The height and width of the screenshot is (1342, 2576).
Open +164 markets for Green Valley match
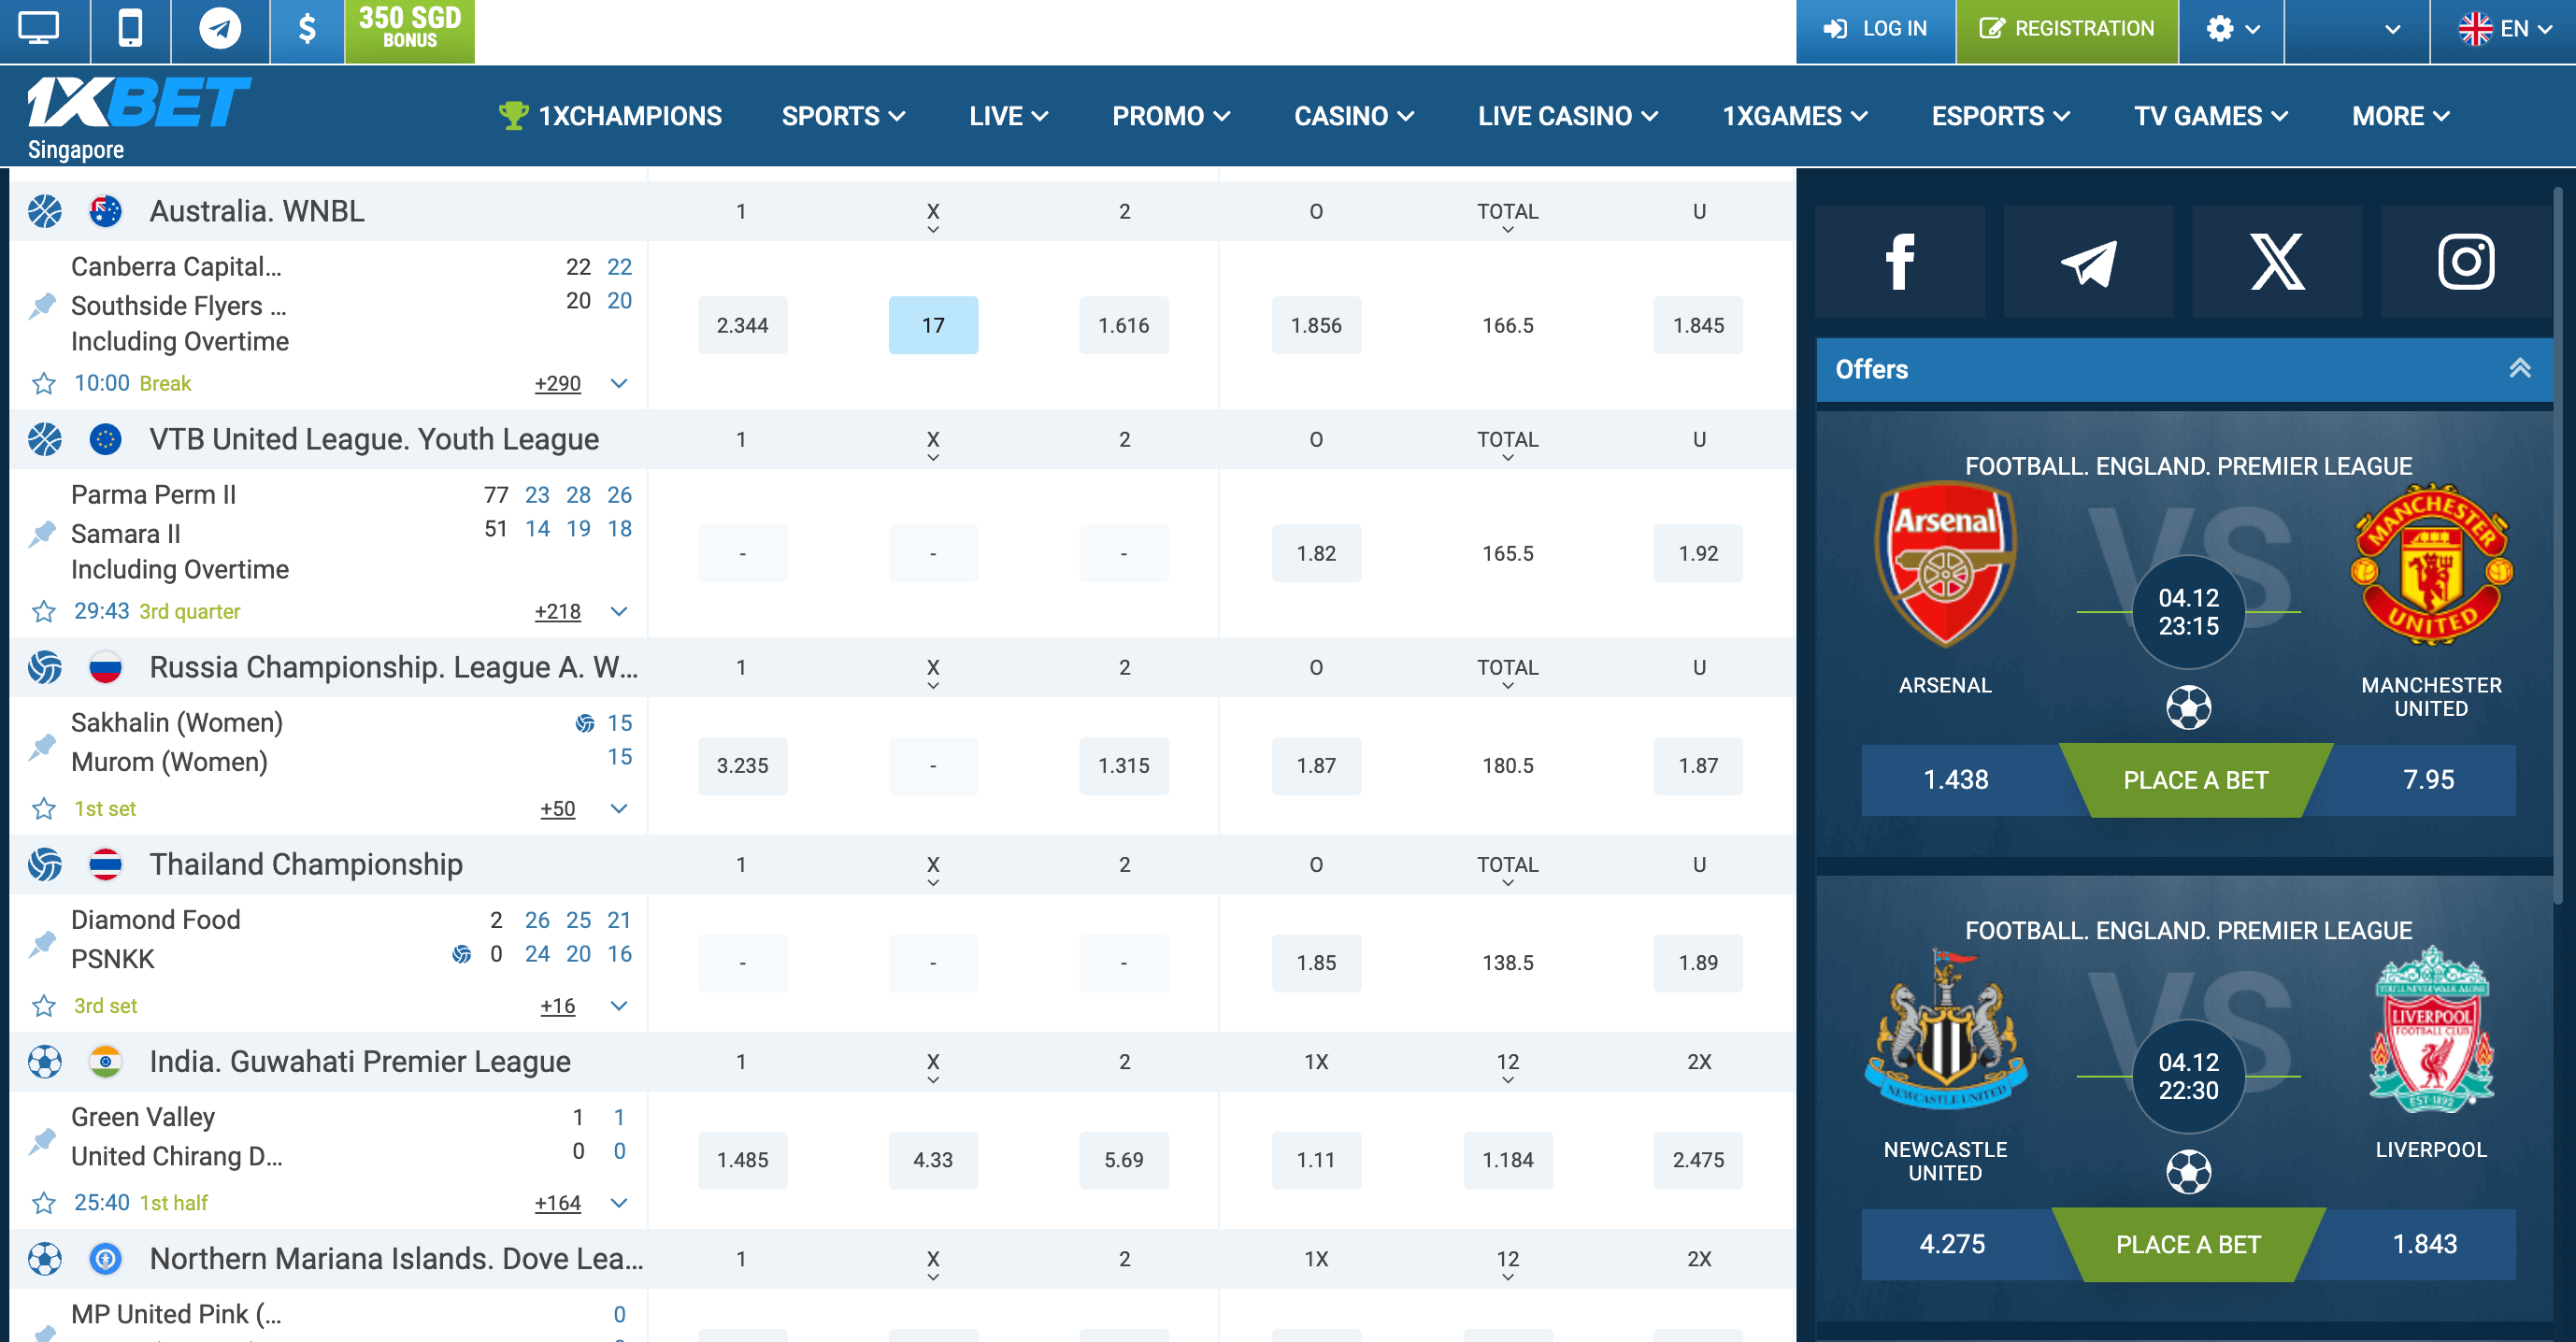[558, 1202]
